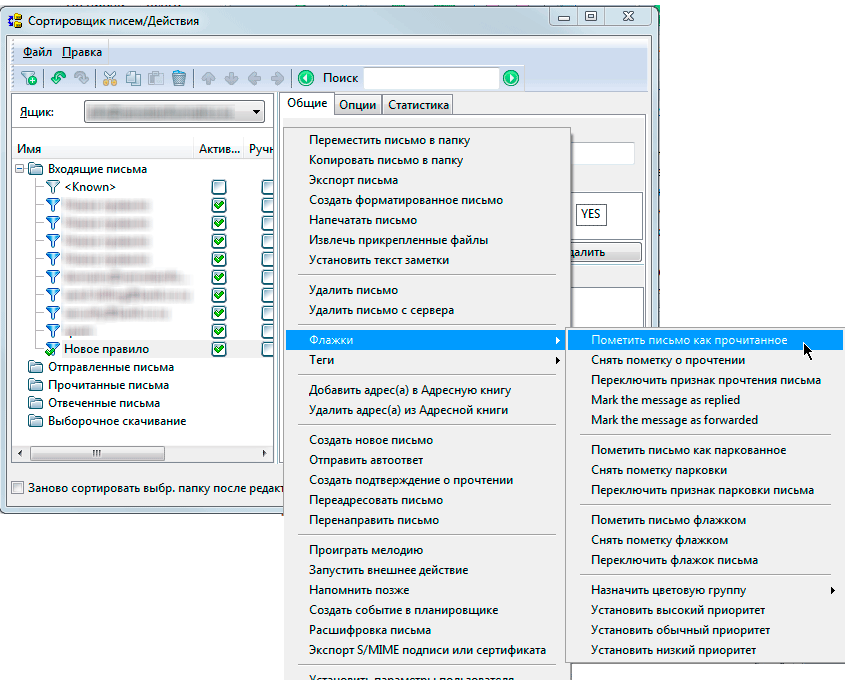Open the Файл menu
852x680 pixels.
click(38, 52)
